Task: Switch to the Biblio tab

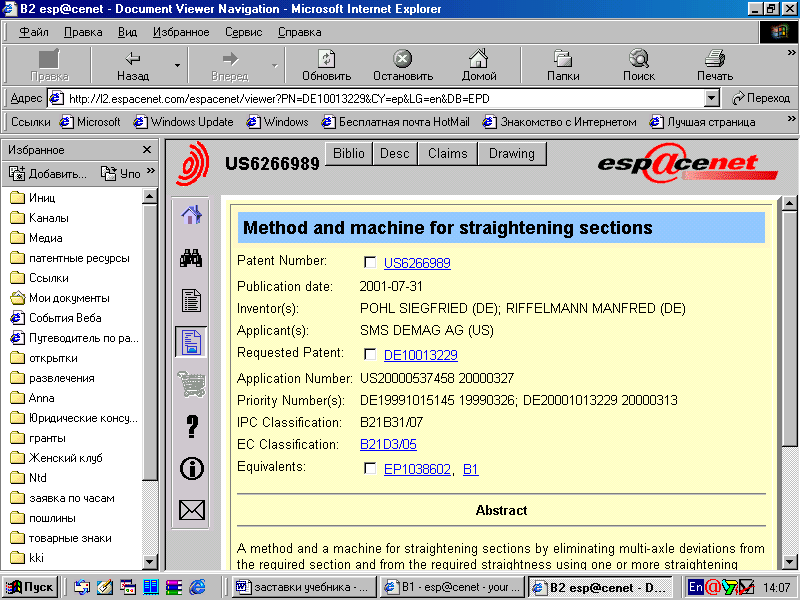Action: click(x=348, y=154)
